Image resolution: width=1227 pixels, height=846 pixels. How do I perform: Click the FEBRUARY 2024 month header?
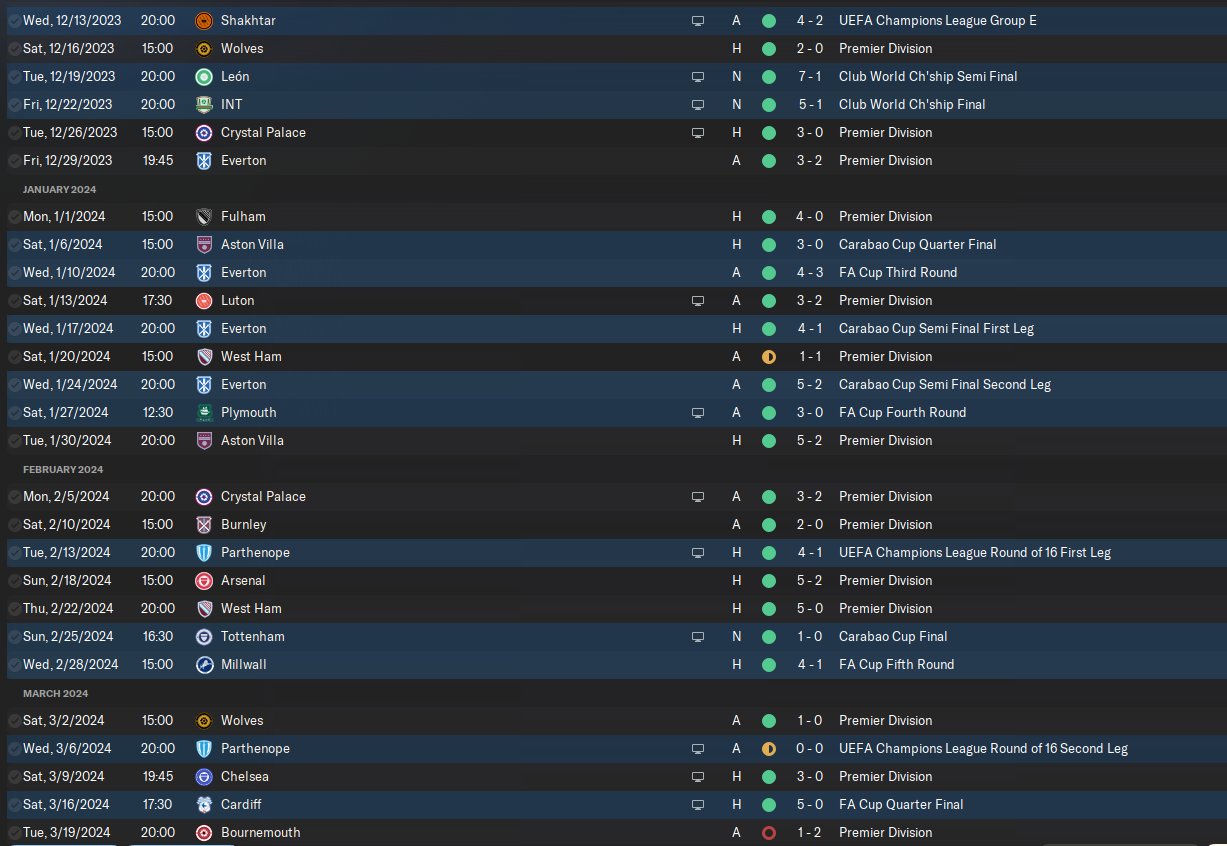coord(63,469)
